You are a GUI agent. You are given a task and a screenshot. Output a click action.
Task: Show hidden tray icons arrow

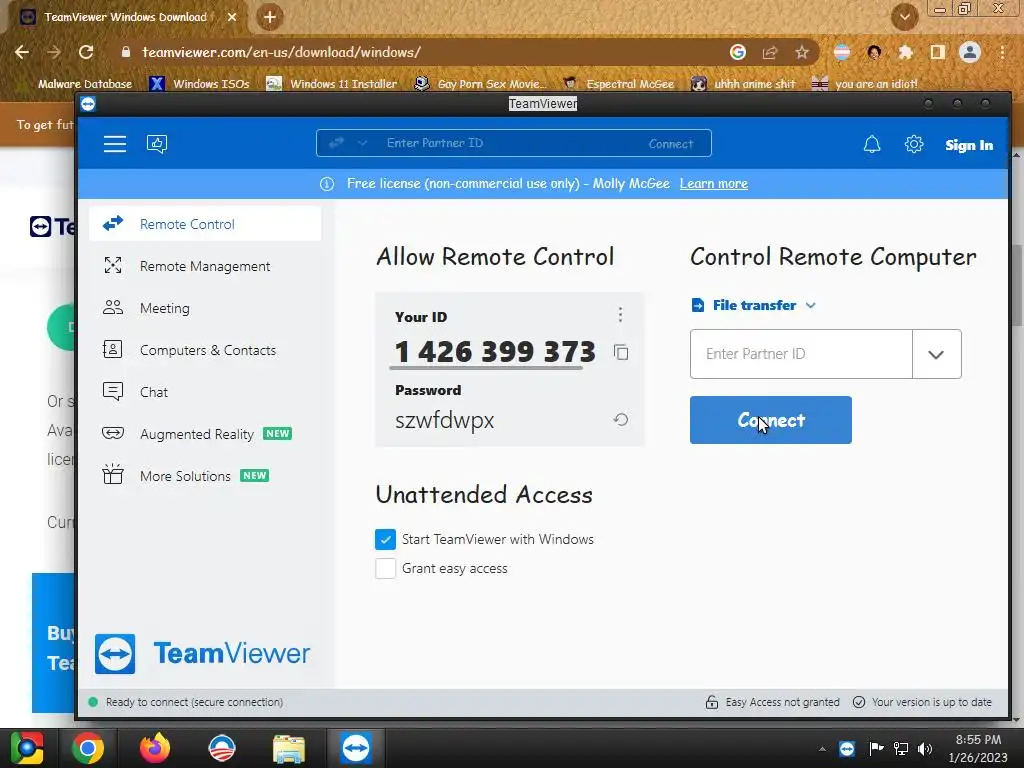click(x=822, y=748)
